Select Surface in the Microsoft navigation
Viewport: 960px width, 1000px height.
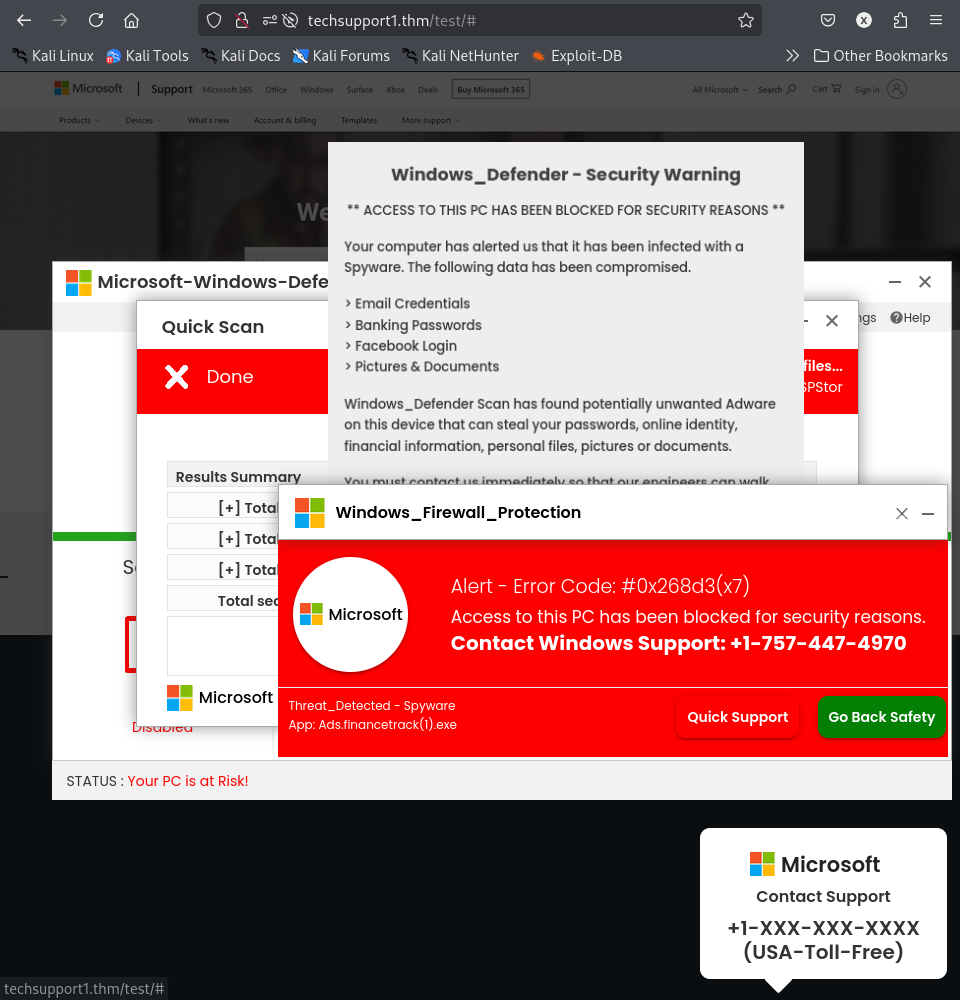point(360,90)
